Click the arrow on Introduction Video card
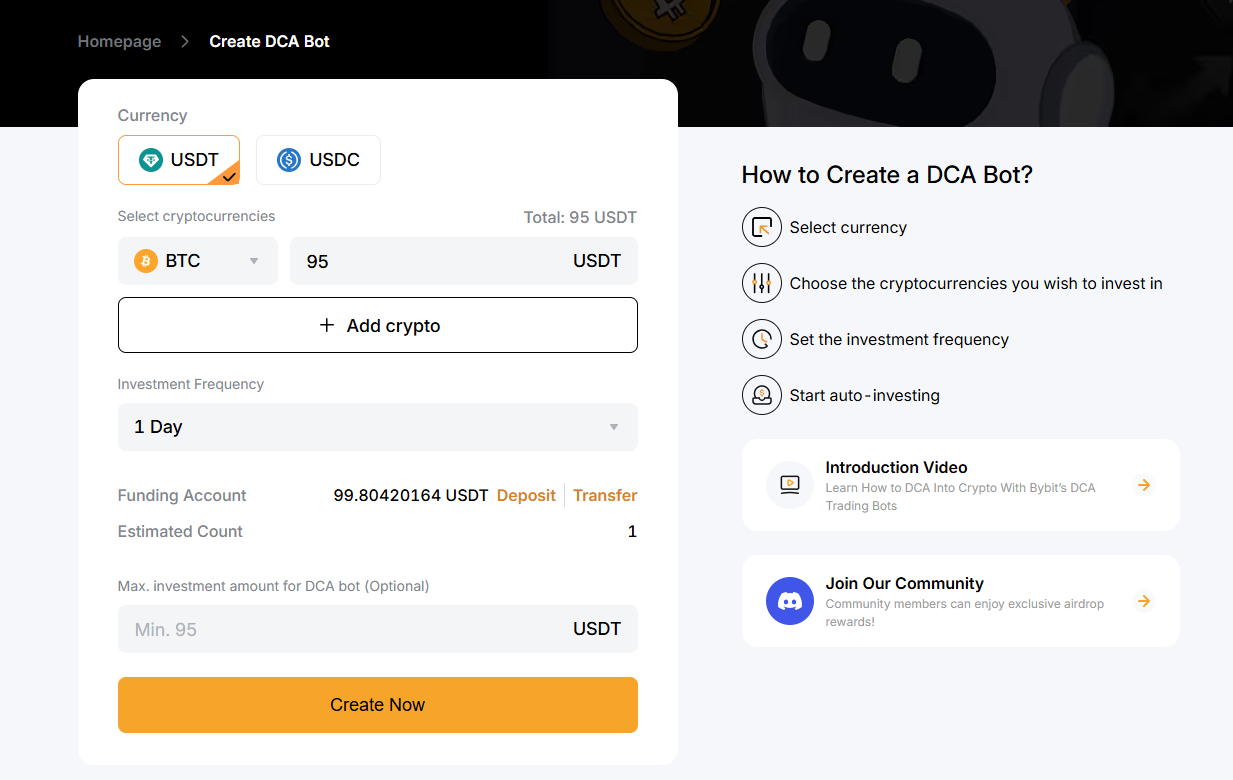 [1144, 485]
